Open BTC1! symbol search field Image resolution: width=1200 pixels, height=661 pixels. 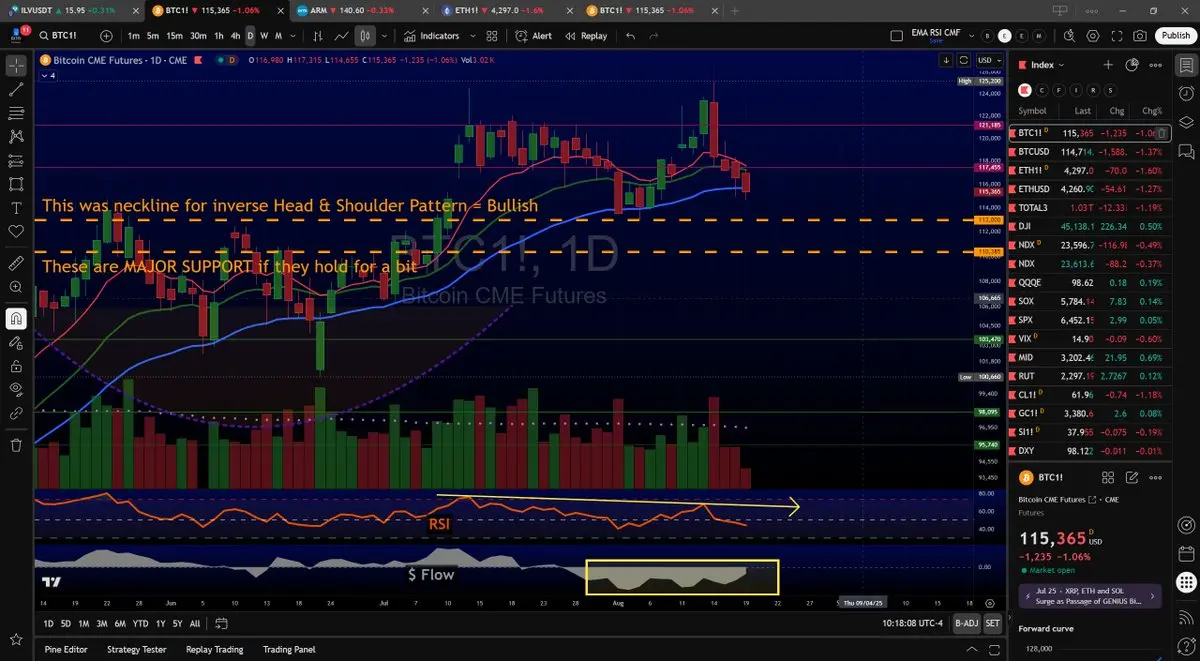pos(62,36)
